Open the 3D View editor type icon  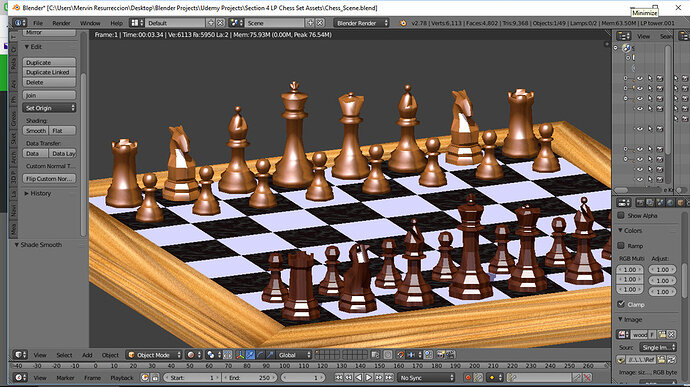[20, 354]
